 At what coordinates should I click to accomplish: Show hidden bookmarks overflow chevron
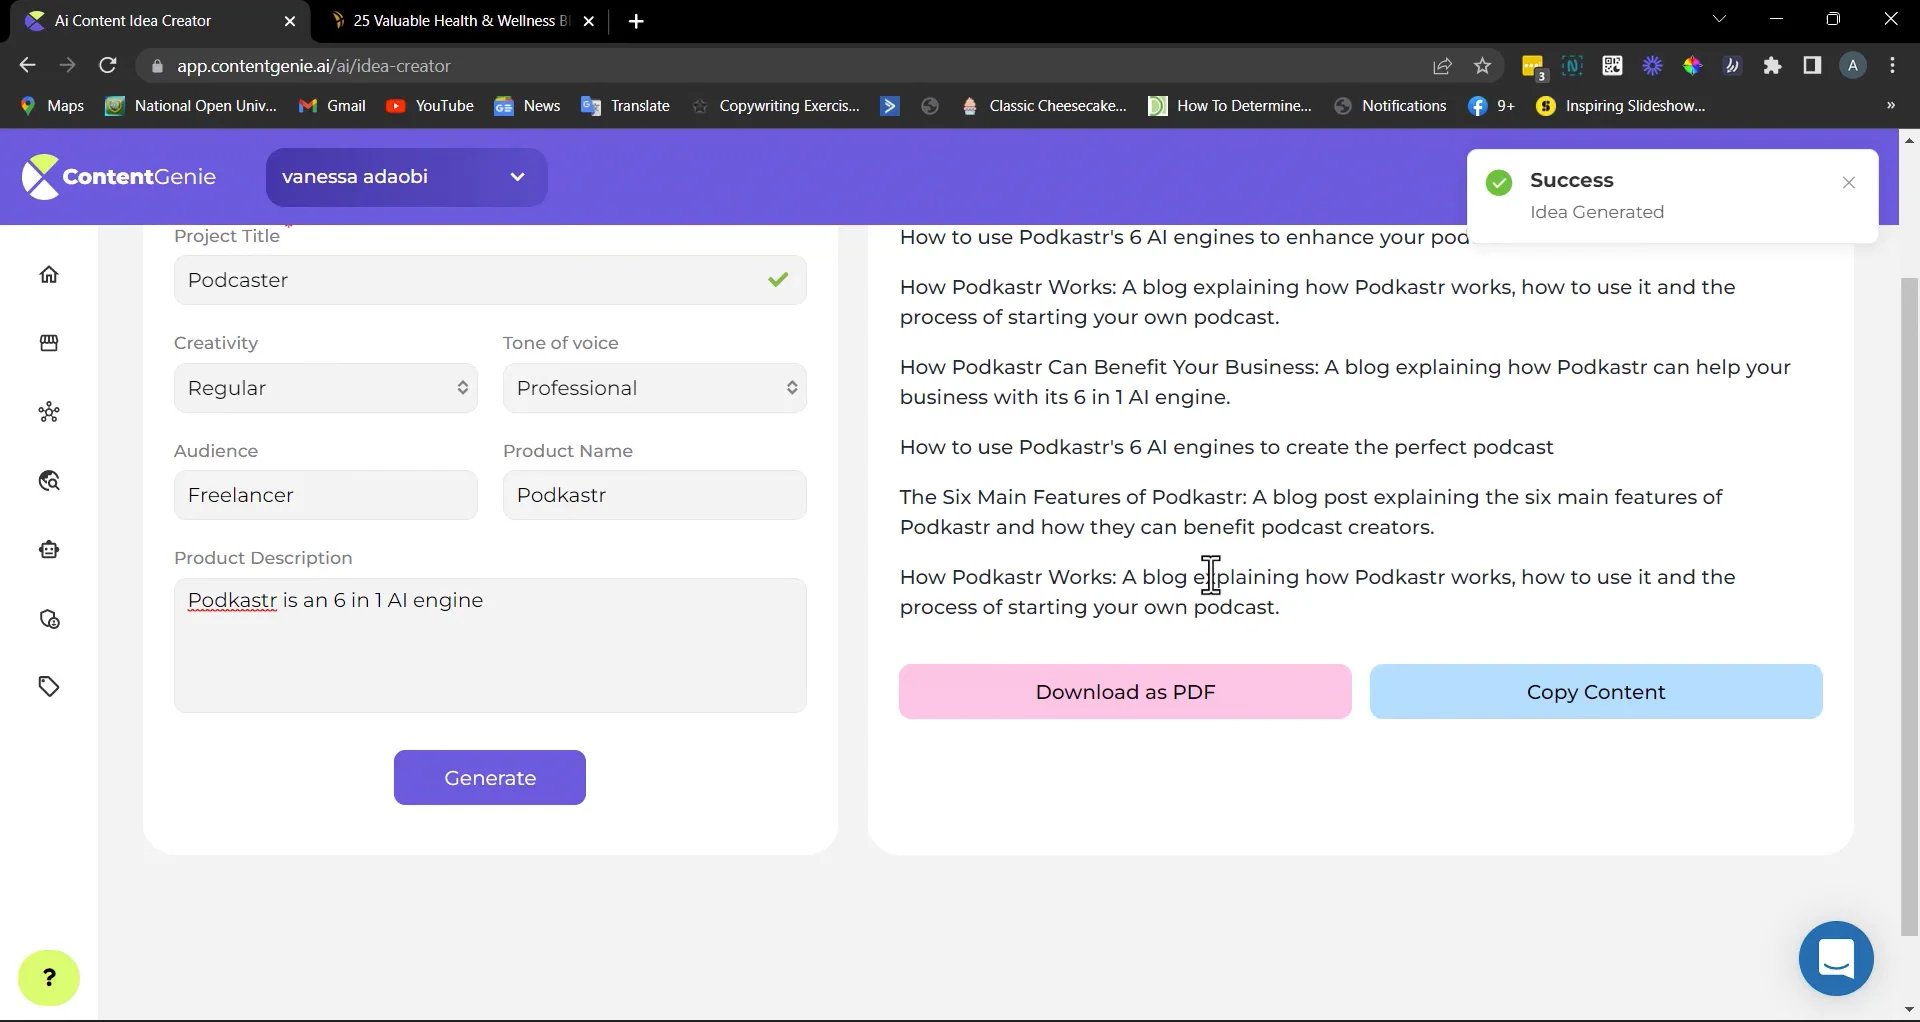tap(1891, 106)
